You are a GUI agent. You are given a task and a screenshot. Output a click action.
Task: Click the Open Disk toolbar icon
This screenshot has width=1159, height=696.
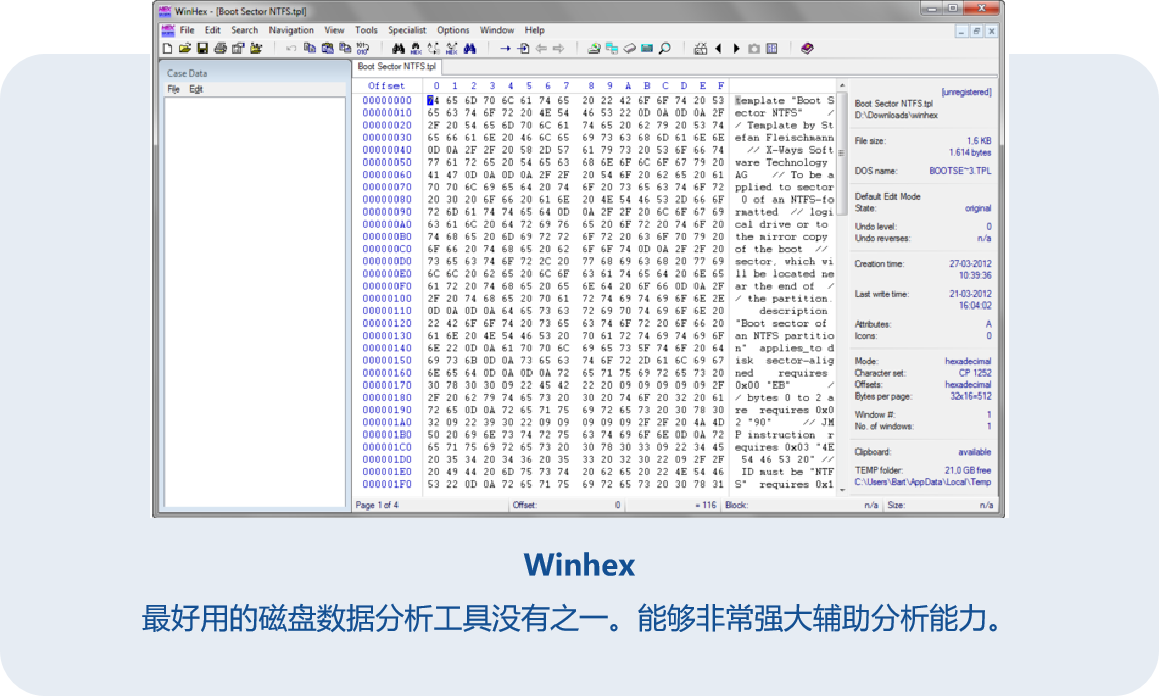click(x=594, y=49)
